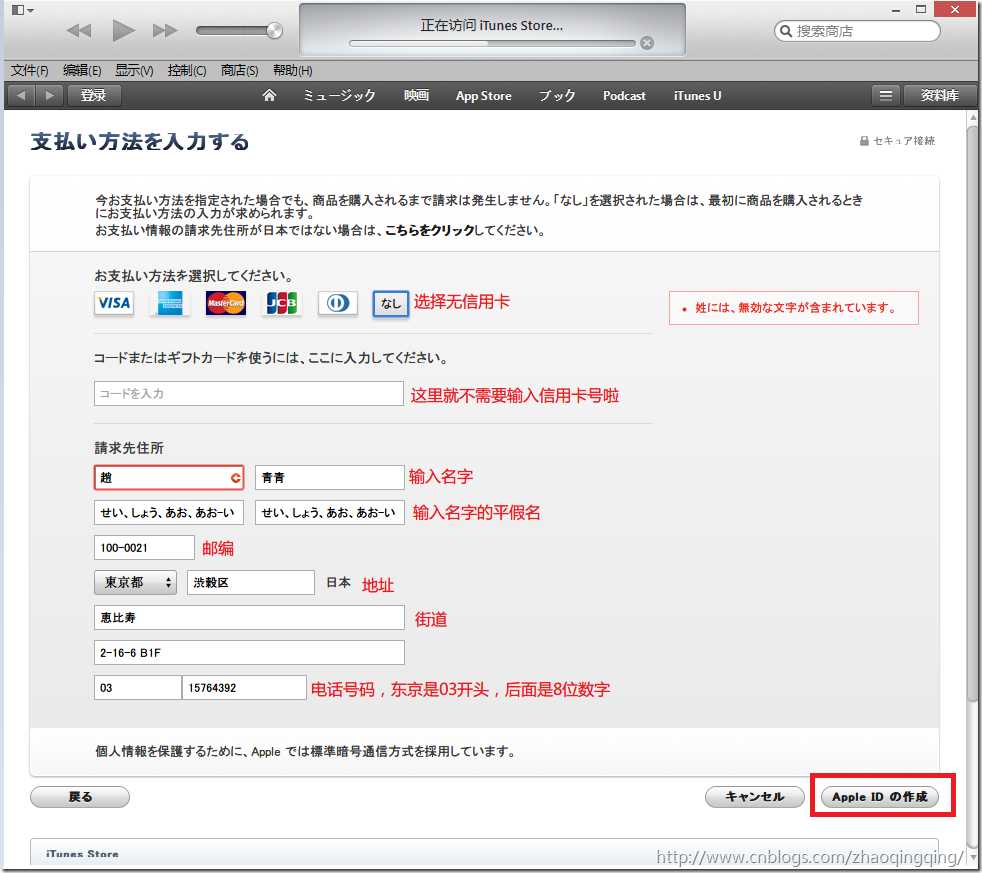Select the VISA payment method icon
Screen dimensions: 982x873
[x=113, y=303]
